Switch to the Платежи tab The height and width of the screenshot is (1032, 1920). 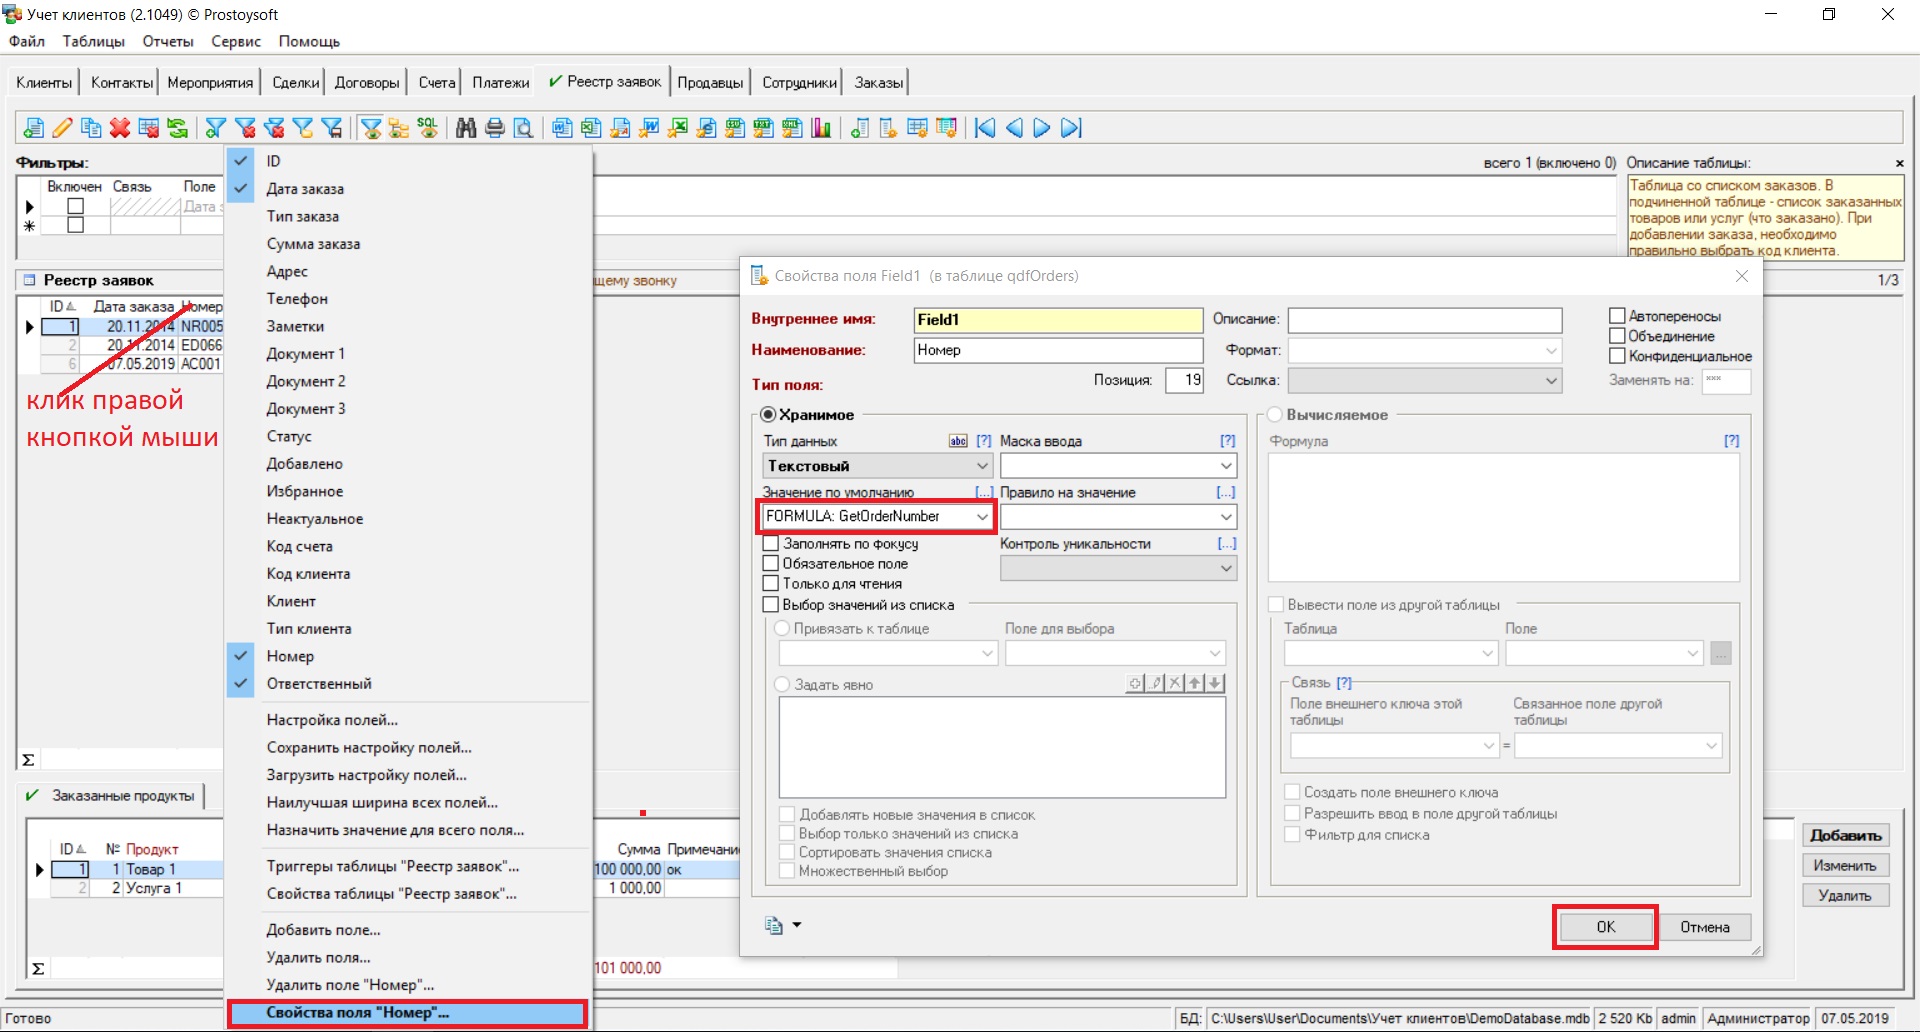tap(500, 82)
